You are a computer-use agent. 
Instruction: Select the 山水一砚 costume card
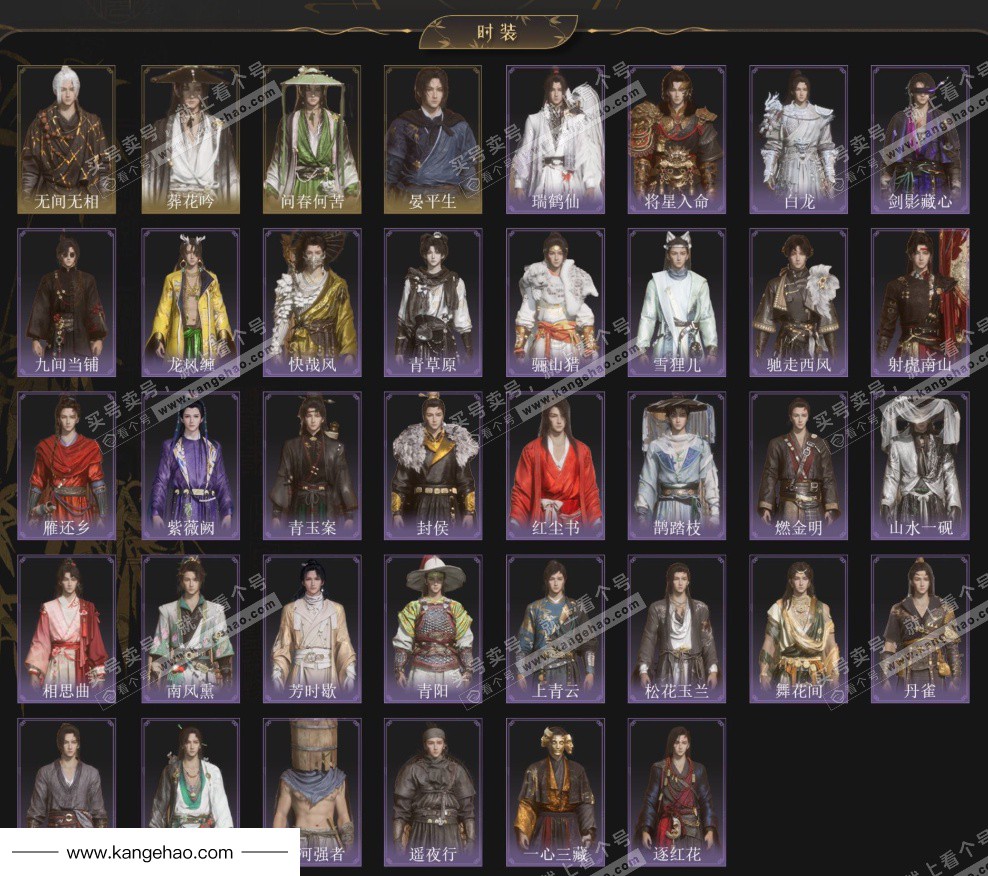pos(920,465)
